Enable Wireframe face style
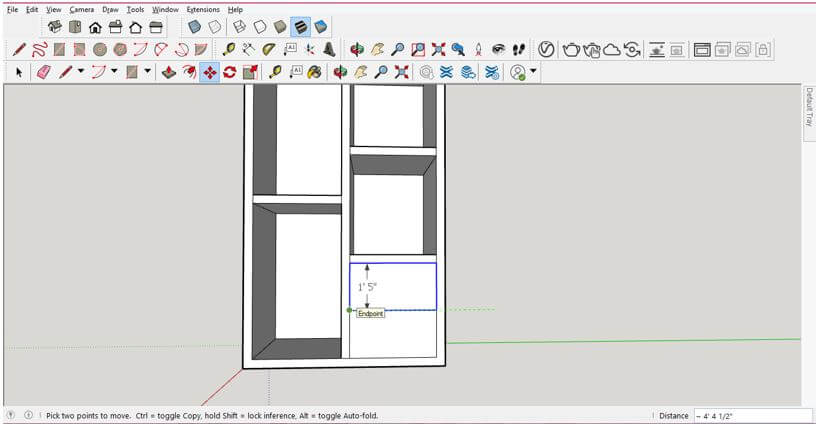This screenshot has height=424, width=818. [x=239, y=27]
